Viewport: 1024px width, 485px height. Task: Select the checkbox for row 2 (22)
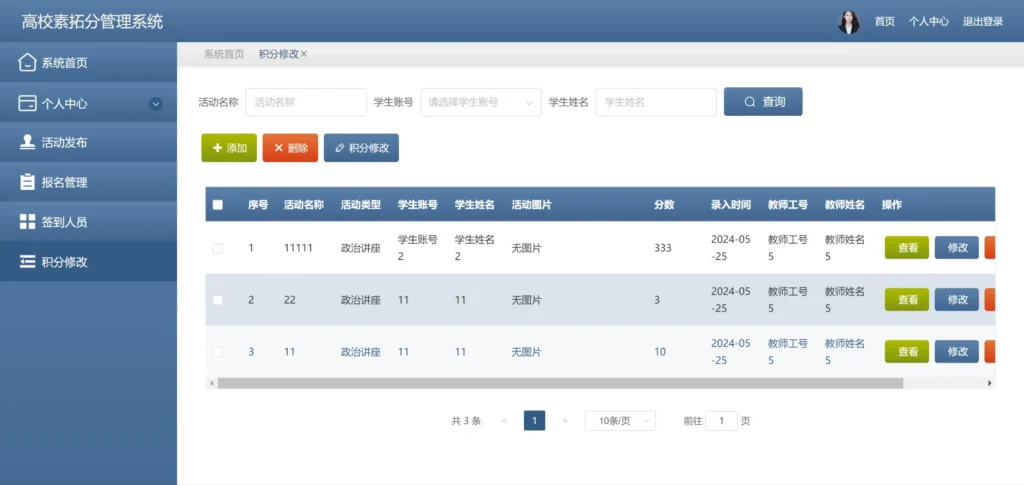(x=218, y=300)
